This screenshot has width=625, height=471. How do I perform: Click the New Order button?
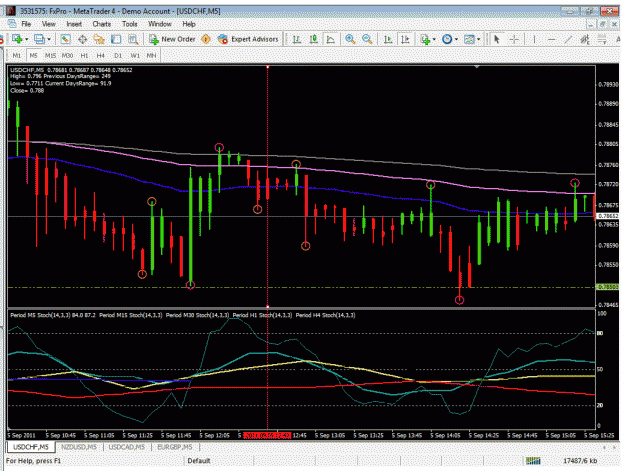click(x=172, y=39)
